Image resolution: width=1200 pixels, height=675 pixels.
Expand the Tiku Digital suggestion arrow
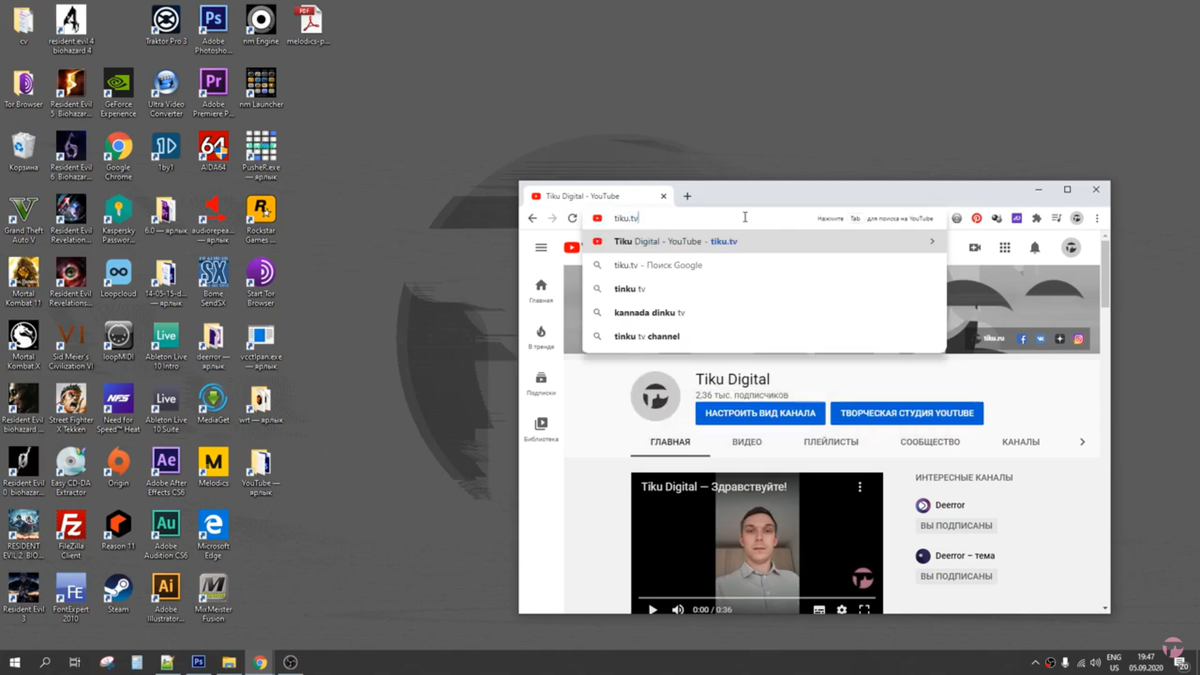click(932, 242)
